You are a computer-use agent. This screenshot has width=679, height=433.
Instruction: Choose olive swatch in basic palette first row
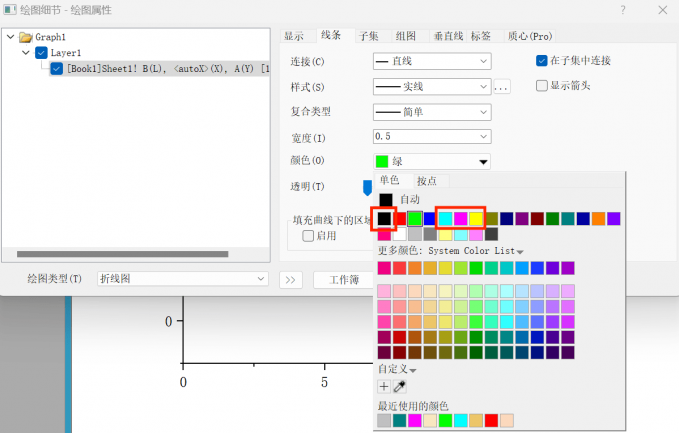tap(491, 219)
